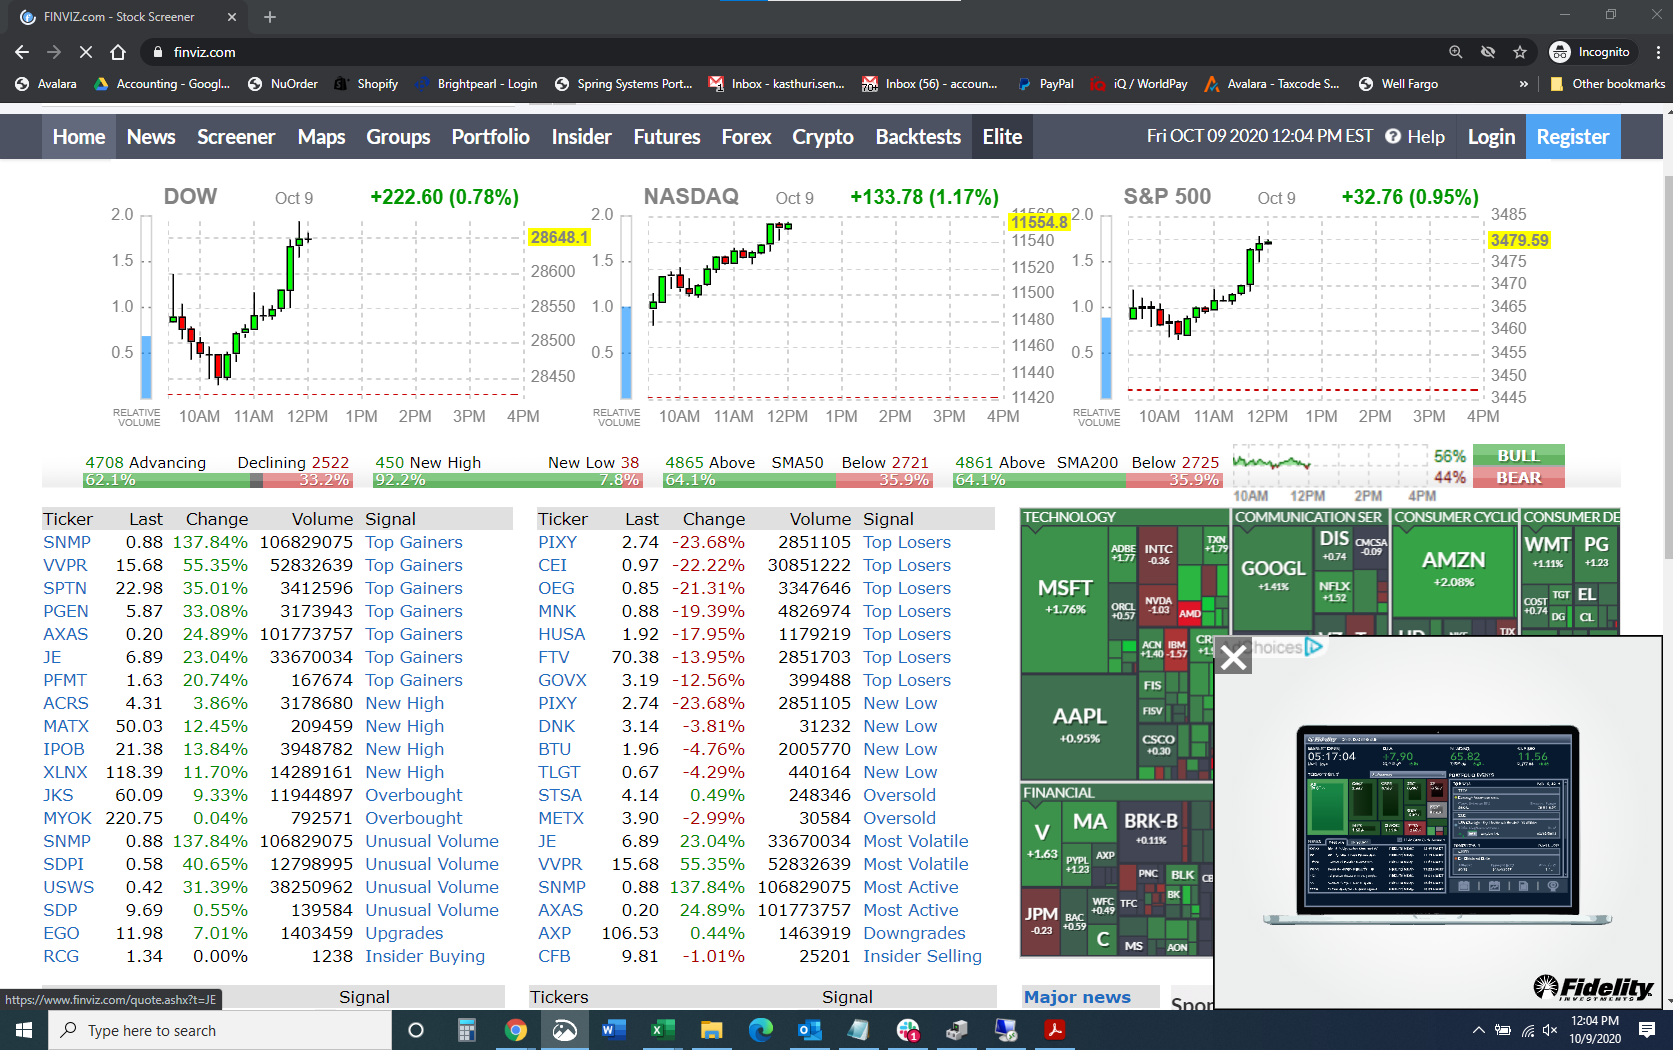1673x1050 pixels.
Task: Go to the Maps section
Action: (321, 137)
